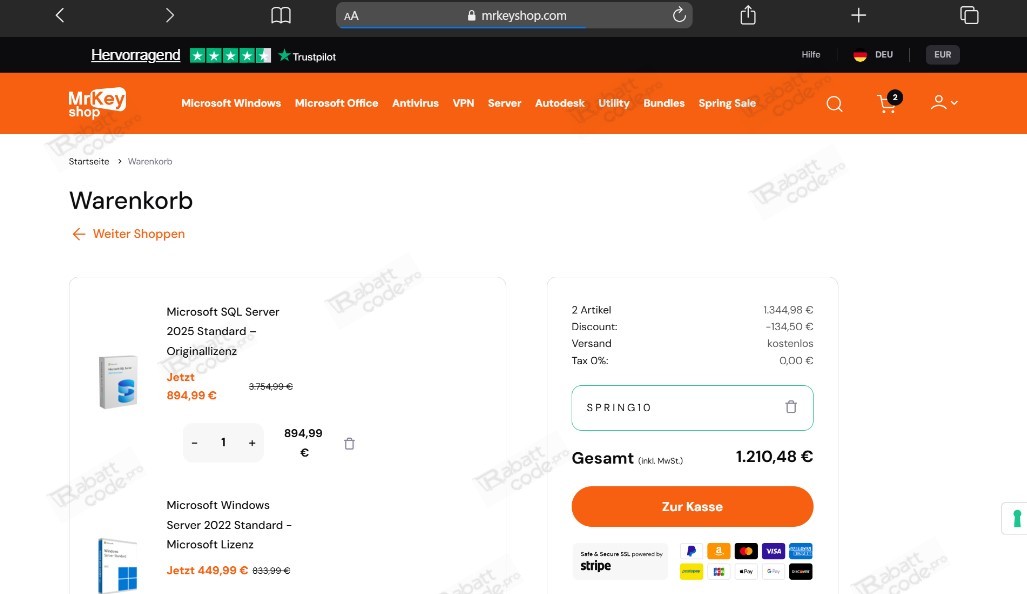Select the Apple Pay payment icon
This screenshot has height=594, width=1027.
pyautogui.click(x=746, y=570)
